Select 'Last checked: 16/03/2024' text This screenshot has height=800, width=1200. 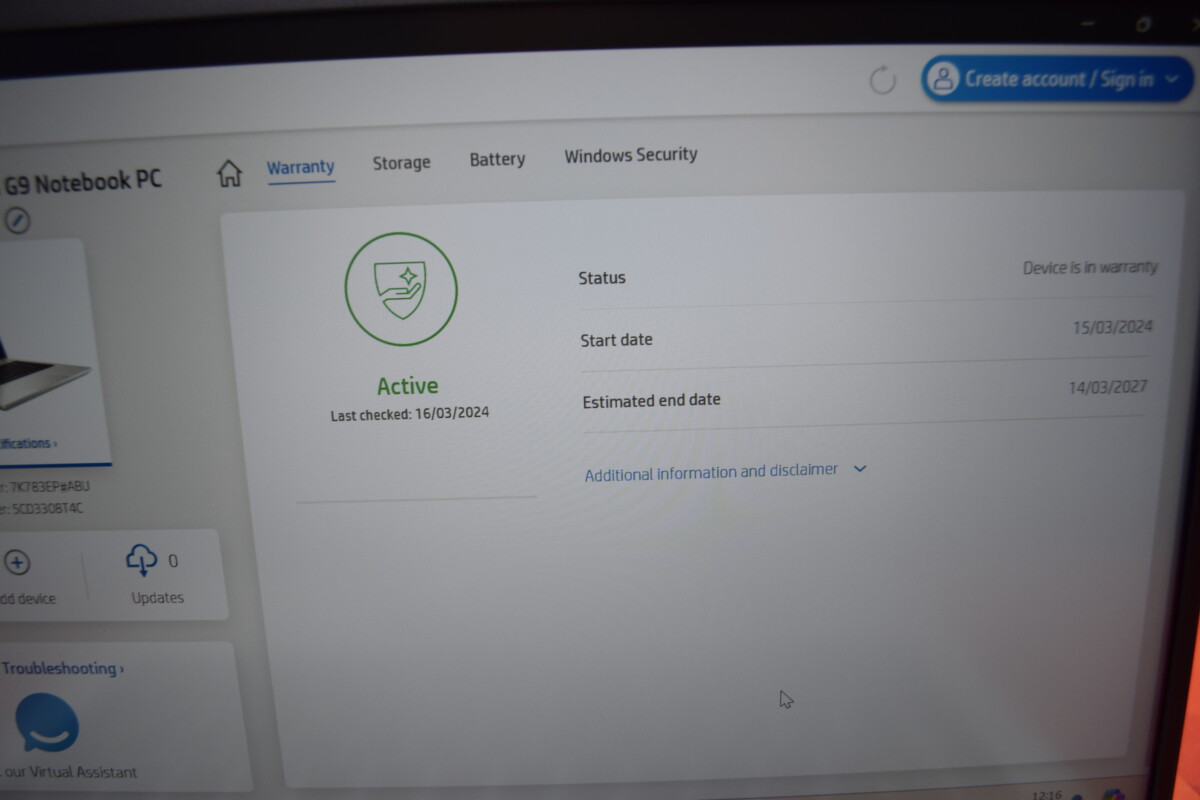coord(410,413)
